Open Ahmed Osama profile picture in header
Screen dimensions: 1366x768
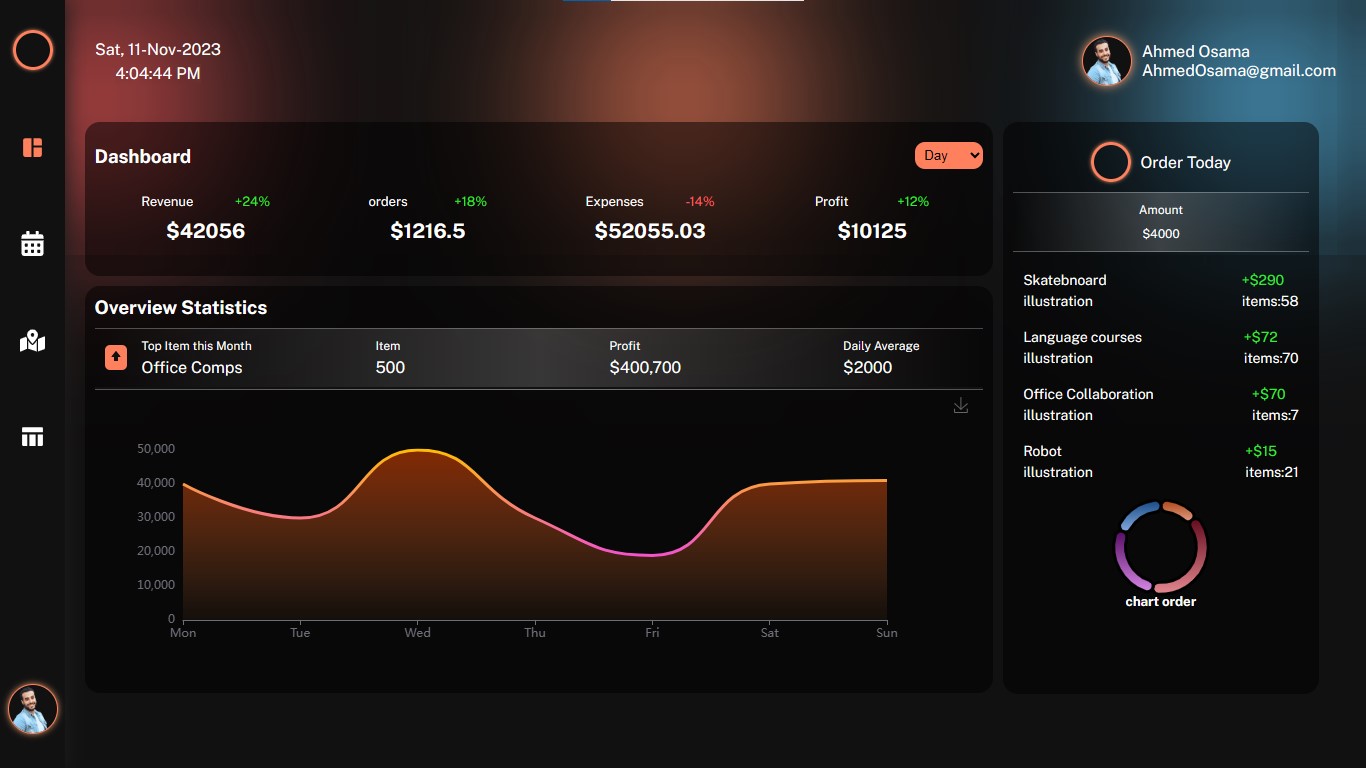pyautogui.click(x=1107, y=61)
